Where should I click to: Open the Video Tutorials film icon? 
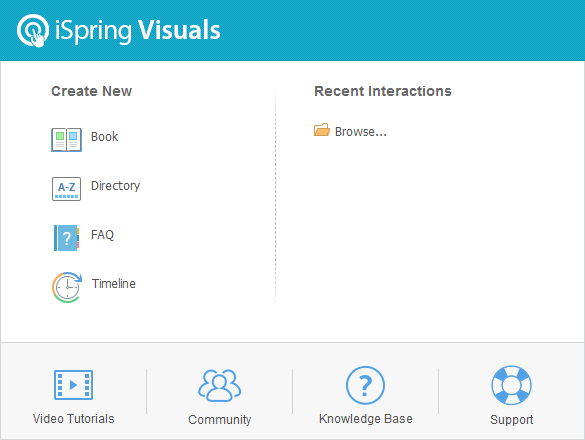(x=73, y=385)
